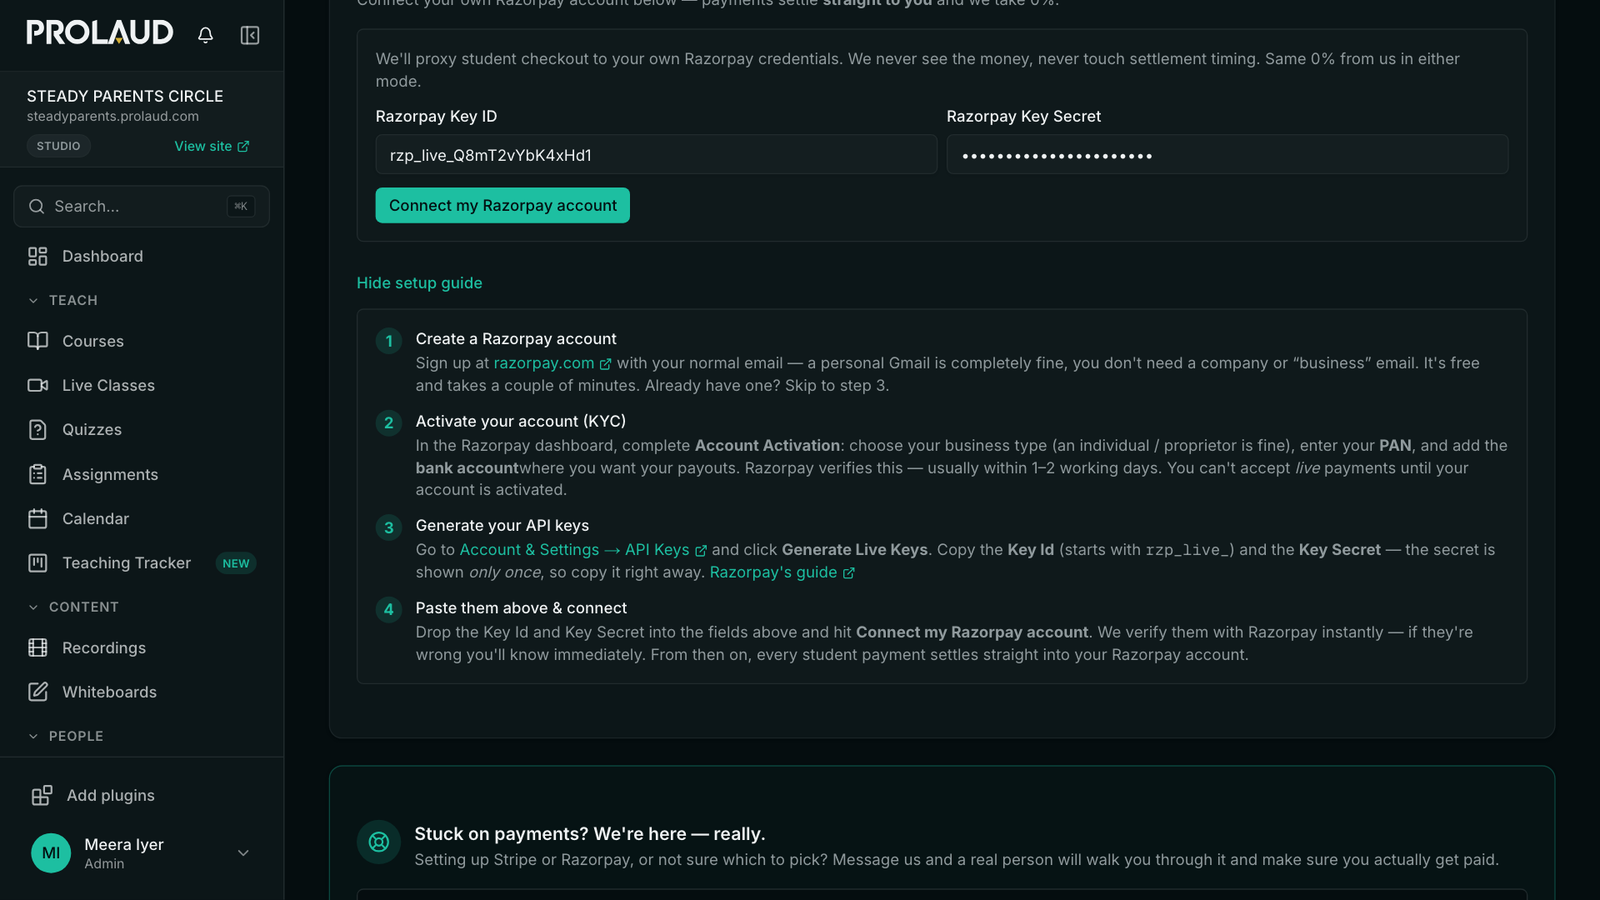Click the Dashboard grid icon

[x=38, y=256]
